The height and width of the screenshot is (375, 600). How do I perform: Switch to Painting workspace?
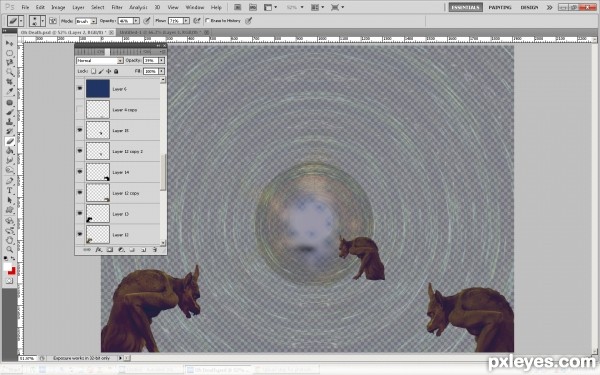[500, 7]
